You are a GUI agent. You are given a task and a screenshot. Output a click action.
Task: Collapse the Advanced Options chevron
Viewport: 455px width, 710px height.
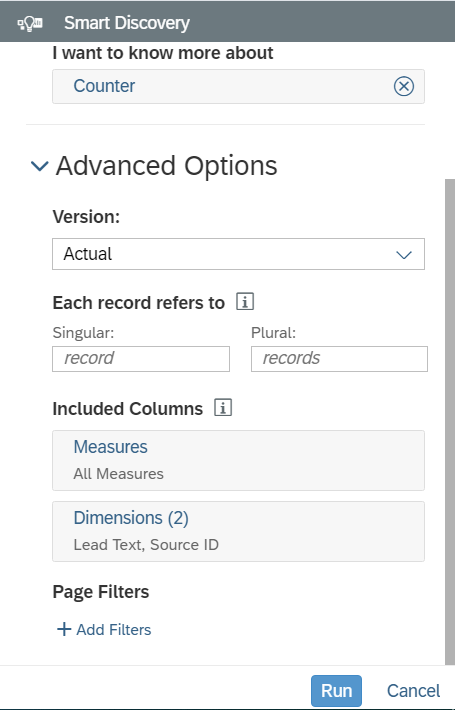[x=39, y=166]
